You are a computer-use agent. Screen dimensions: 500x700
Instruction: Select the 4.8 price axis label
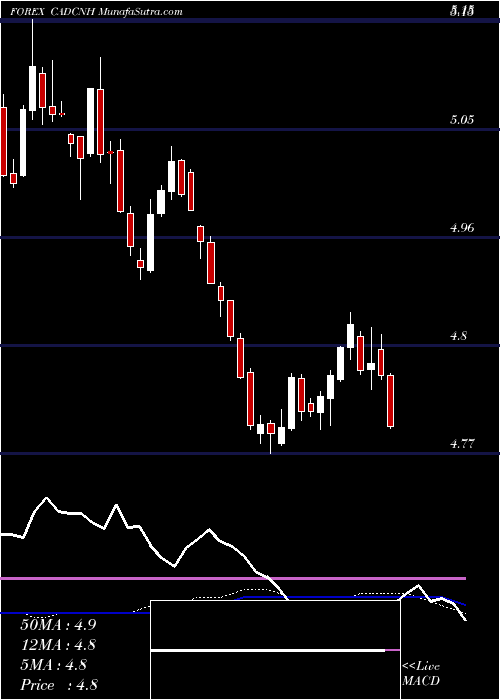pyautogui.click(x=458, y=335)
